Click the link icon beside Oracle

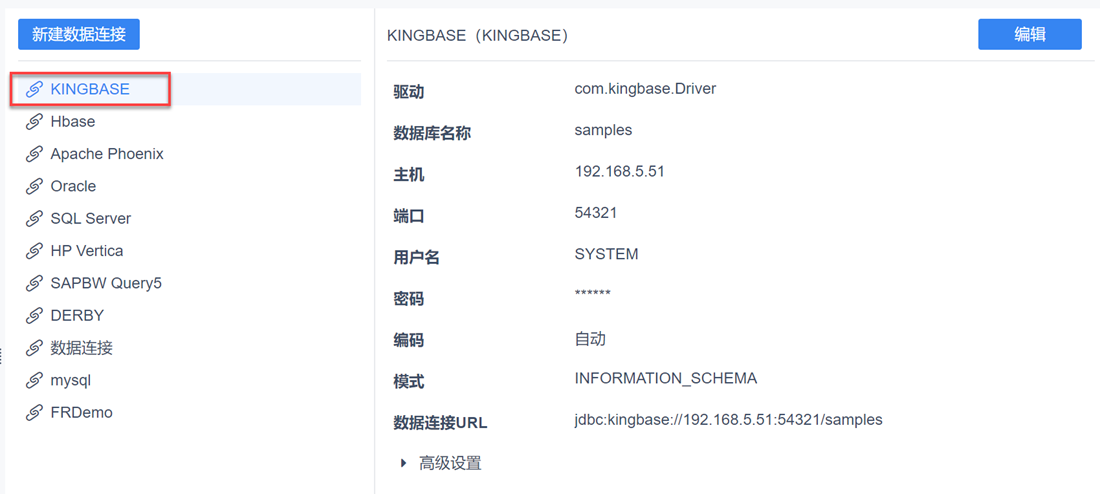pos(34,187)
